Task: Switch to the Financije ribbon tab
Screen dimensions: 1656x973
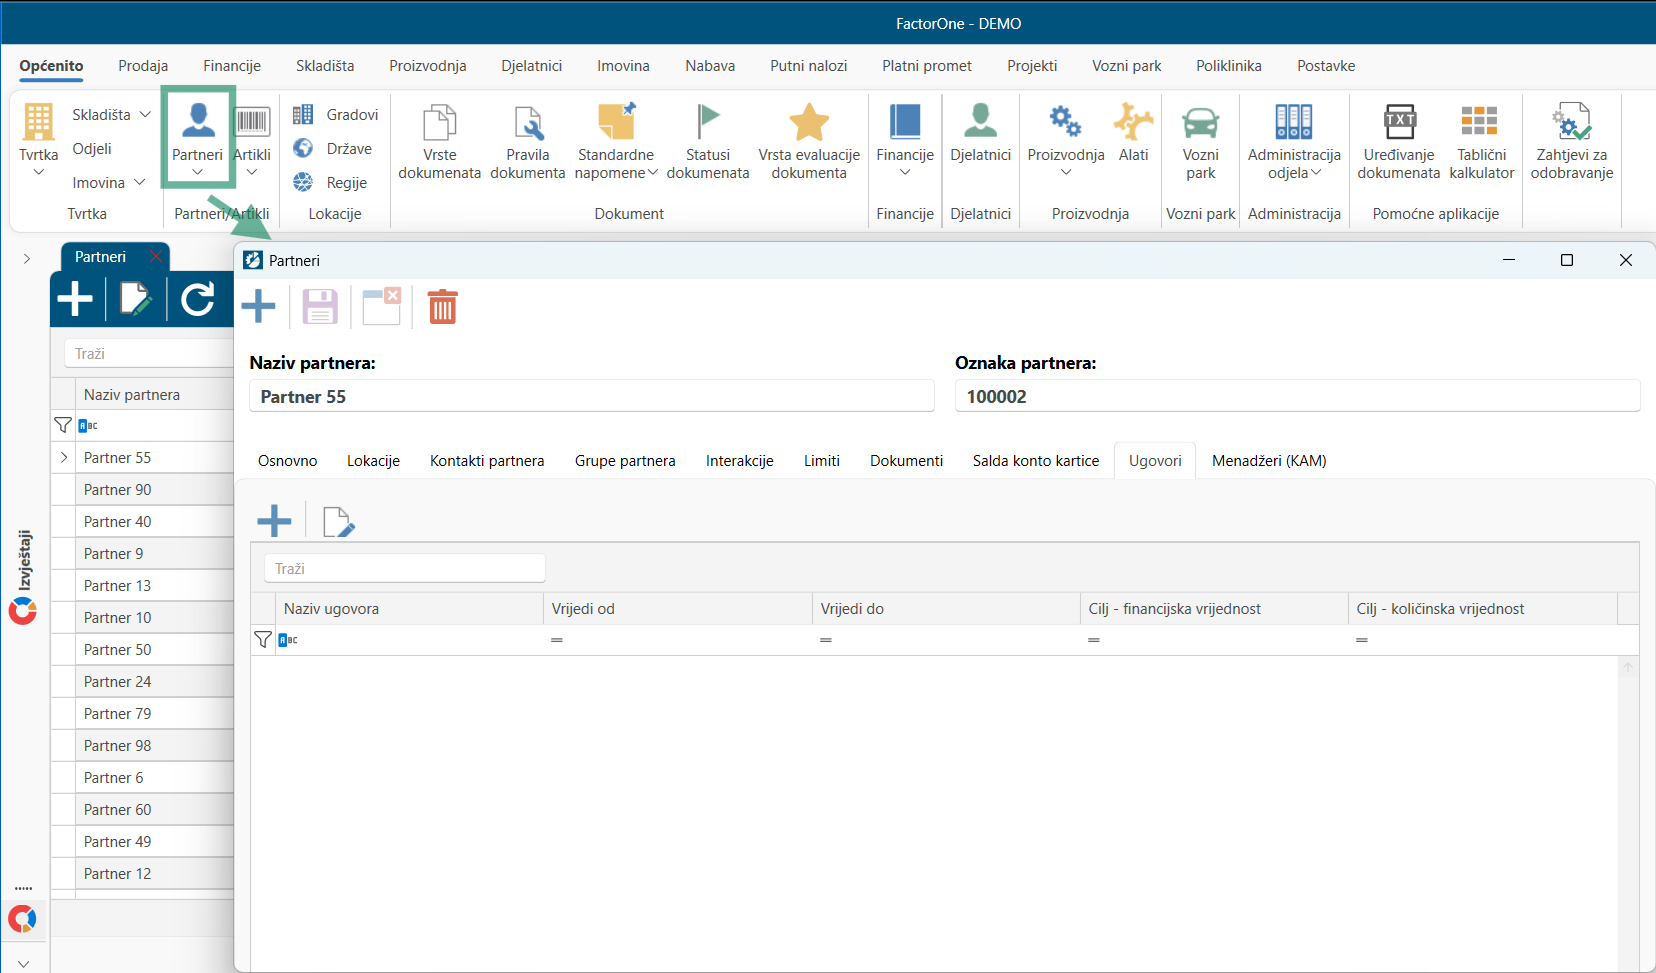Action: pos(232,66)
